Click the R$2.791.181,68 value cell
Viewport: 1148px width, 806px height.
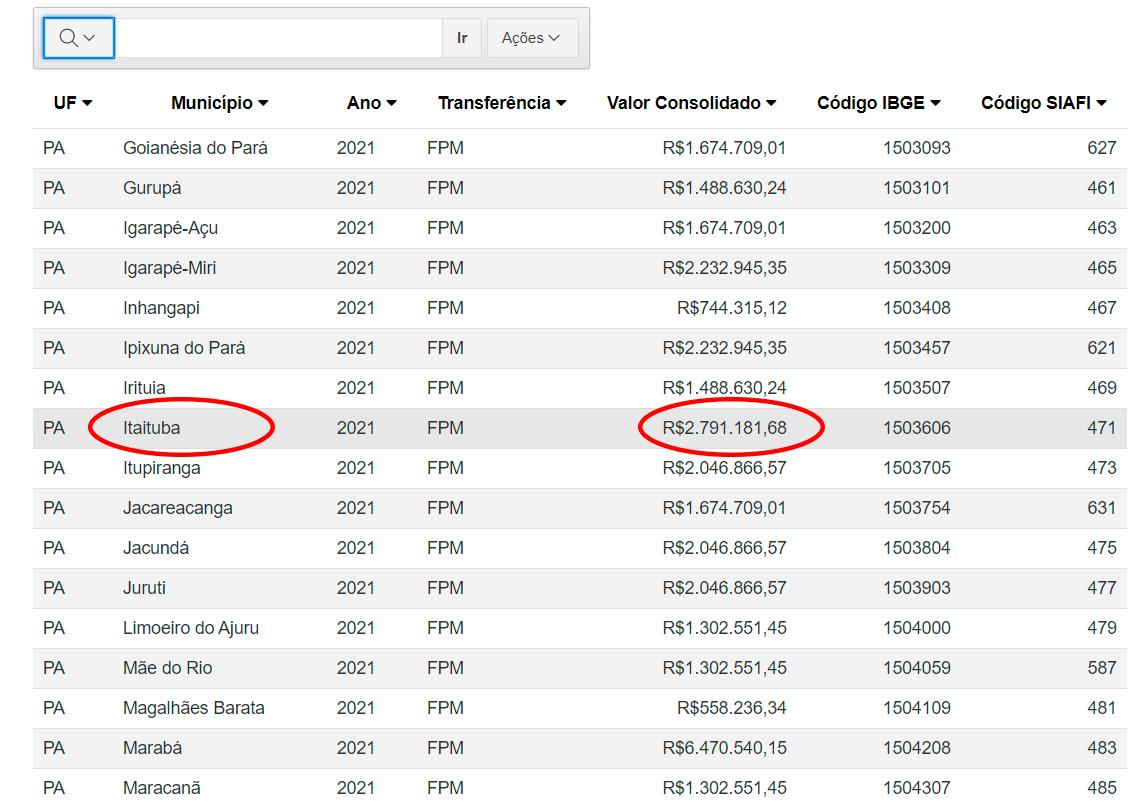(x=724, y=428)
